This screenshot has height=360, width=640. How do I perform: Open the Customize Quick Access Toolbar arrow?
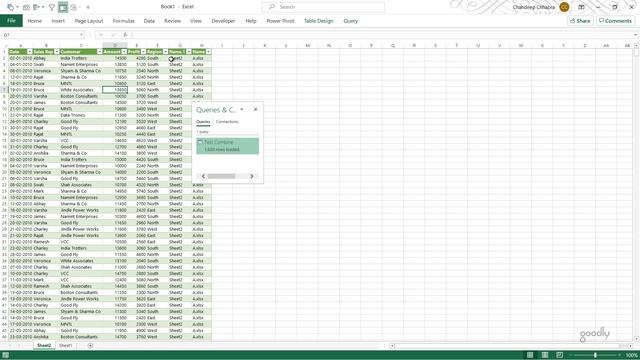point(88,7)
